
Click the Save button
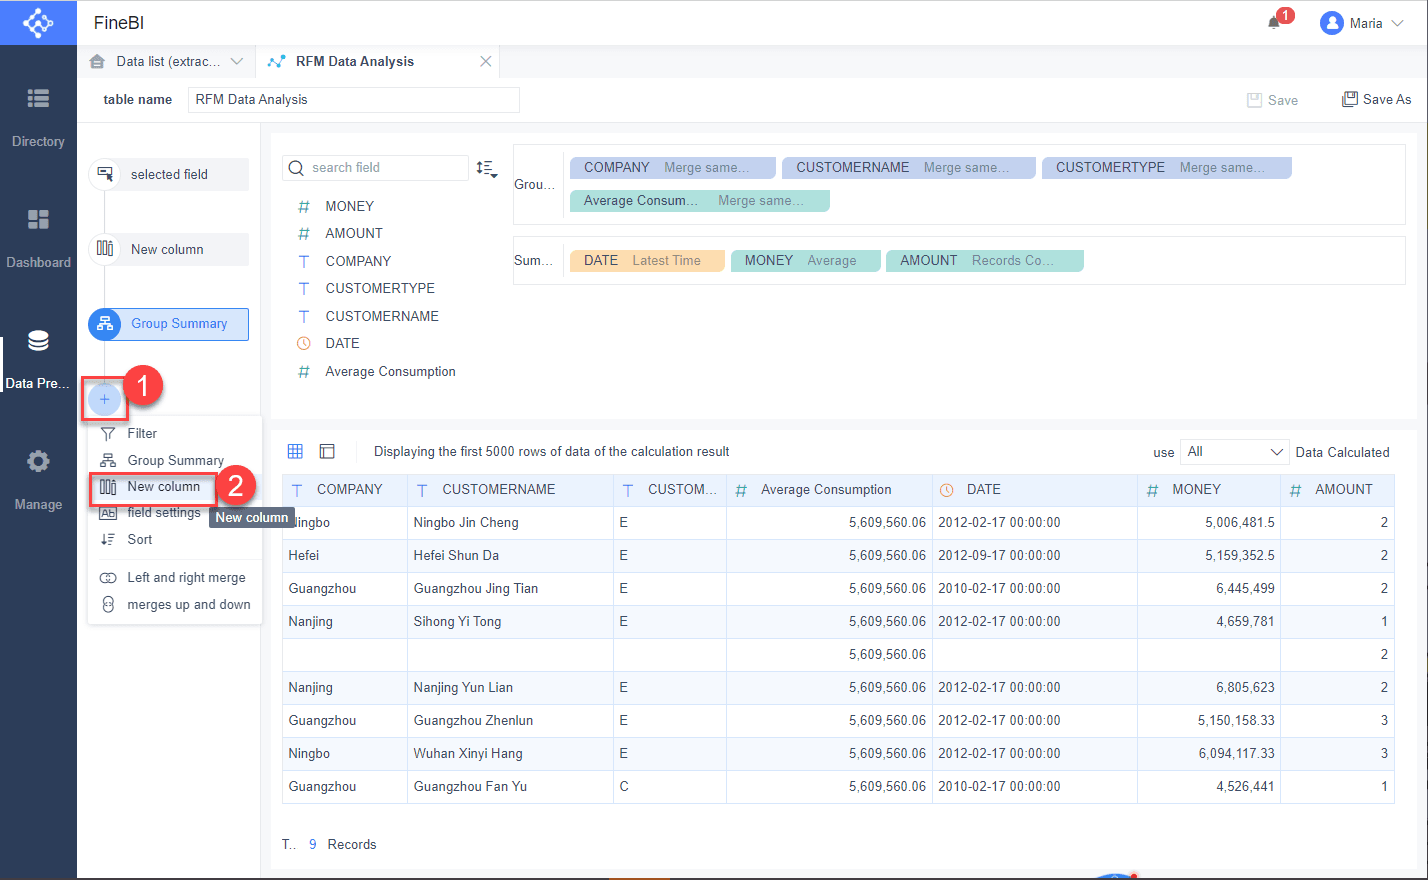point(1272,100)
